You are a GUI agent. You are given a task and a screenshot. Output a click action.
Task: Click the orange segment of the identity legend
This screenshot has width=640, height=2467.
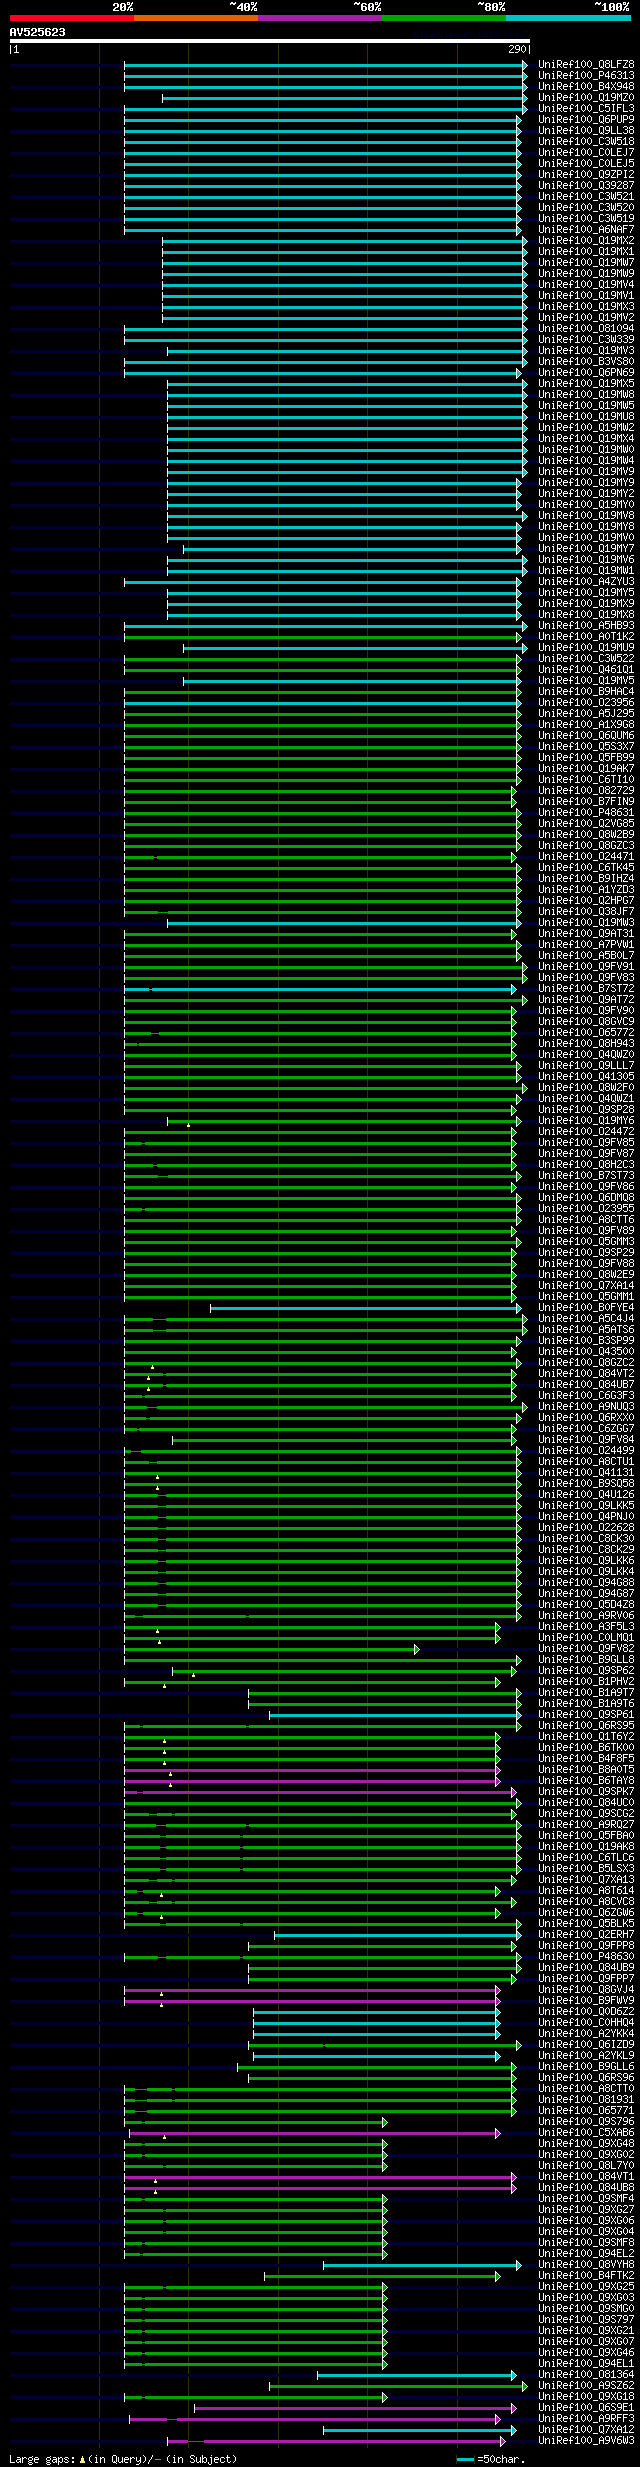(x=196, y=18)
